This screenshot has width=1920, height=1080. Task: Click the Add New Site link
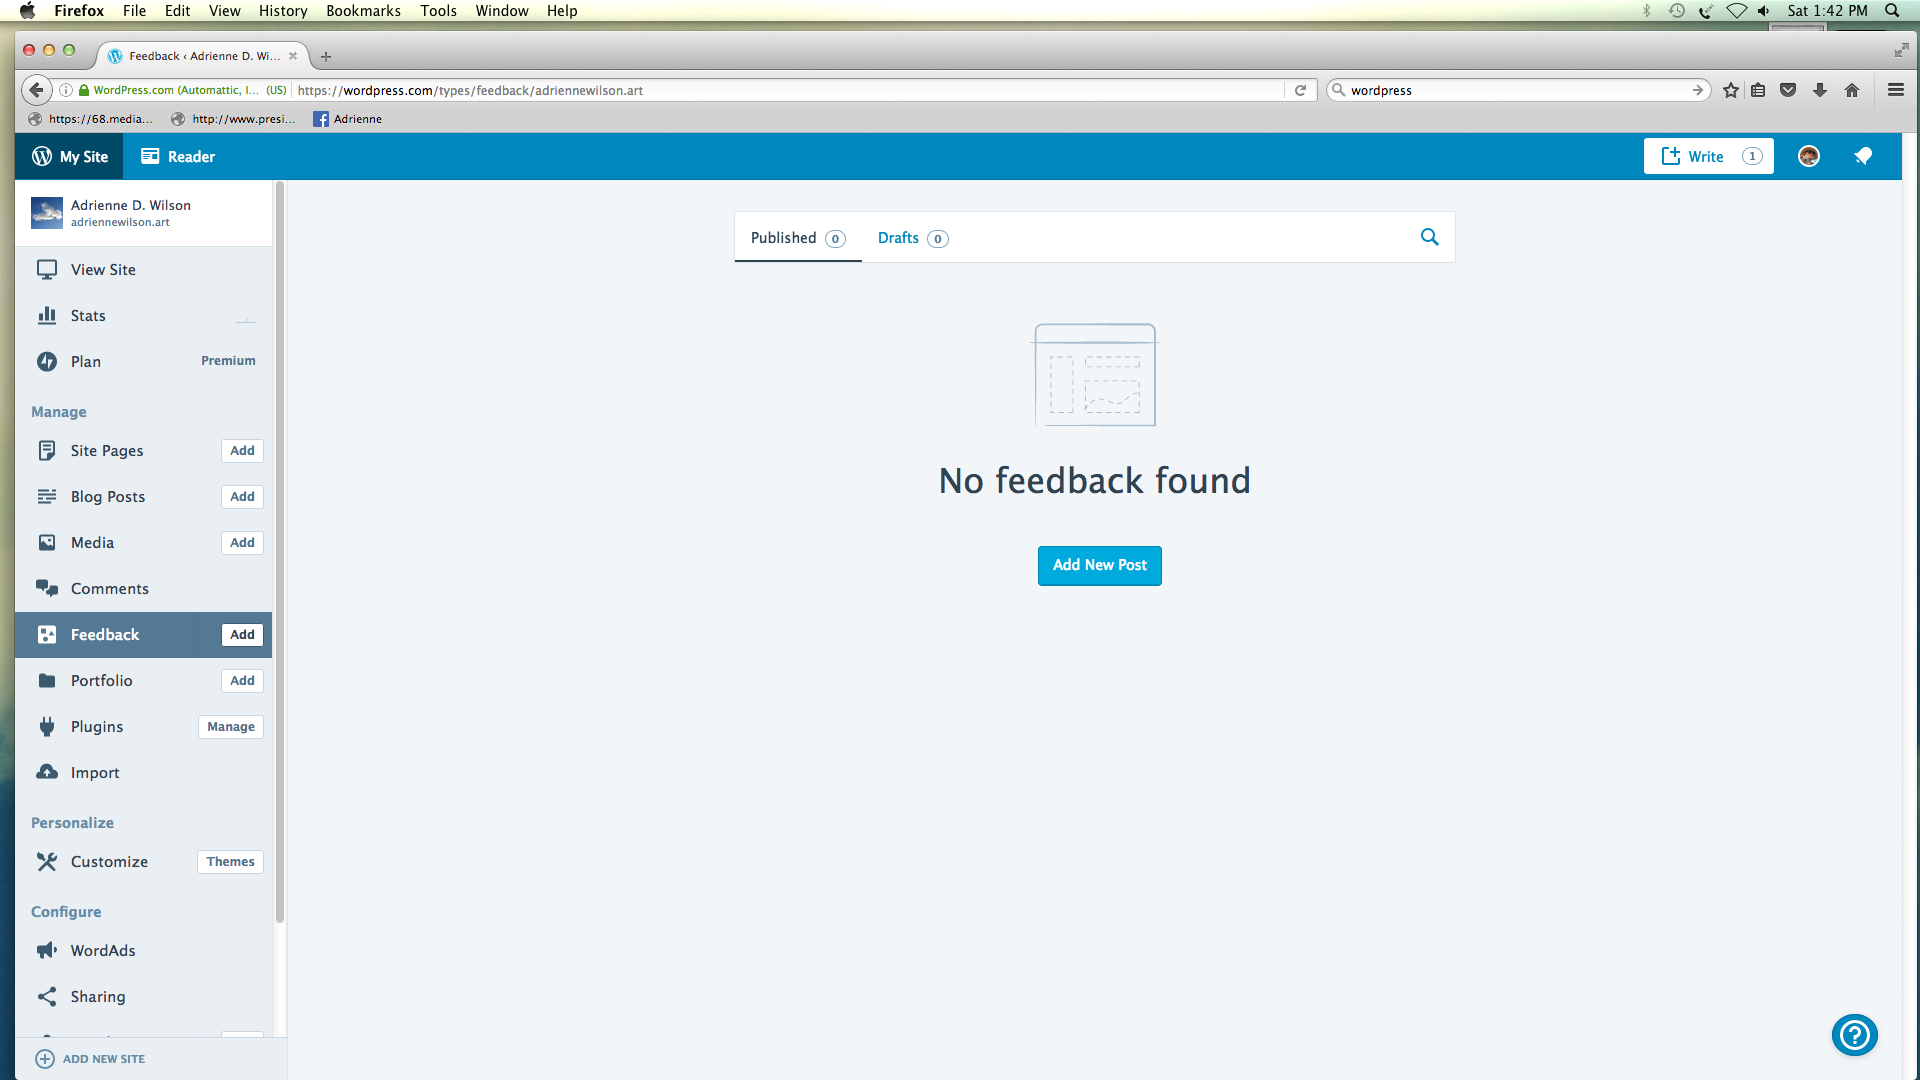point(103,1059)
